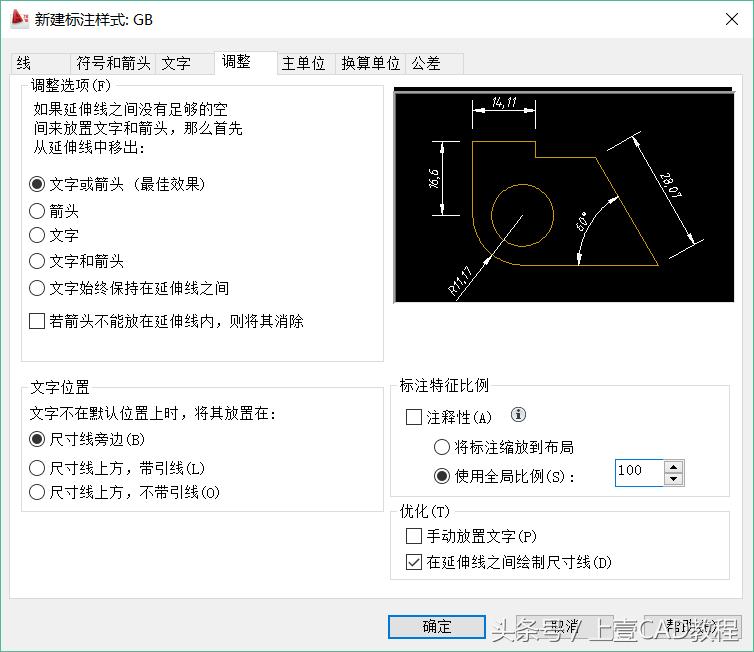Close the 新建标注样式 dialog
754x652 pixels.
click(732, 19)
